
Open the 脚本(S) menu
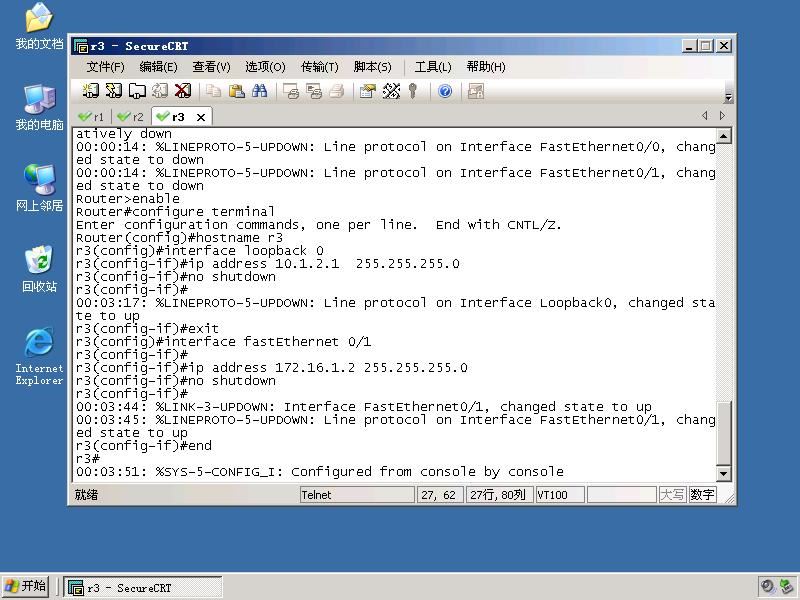372,67
